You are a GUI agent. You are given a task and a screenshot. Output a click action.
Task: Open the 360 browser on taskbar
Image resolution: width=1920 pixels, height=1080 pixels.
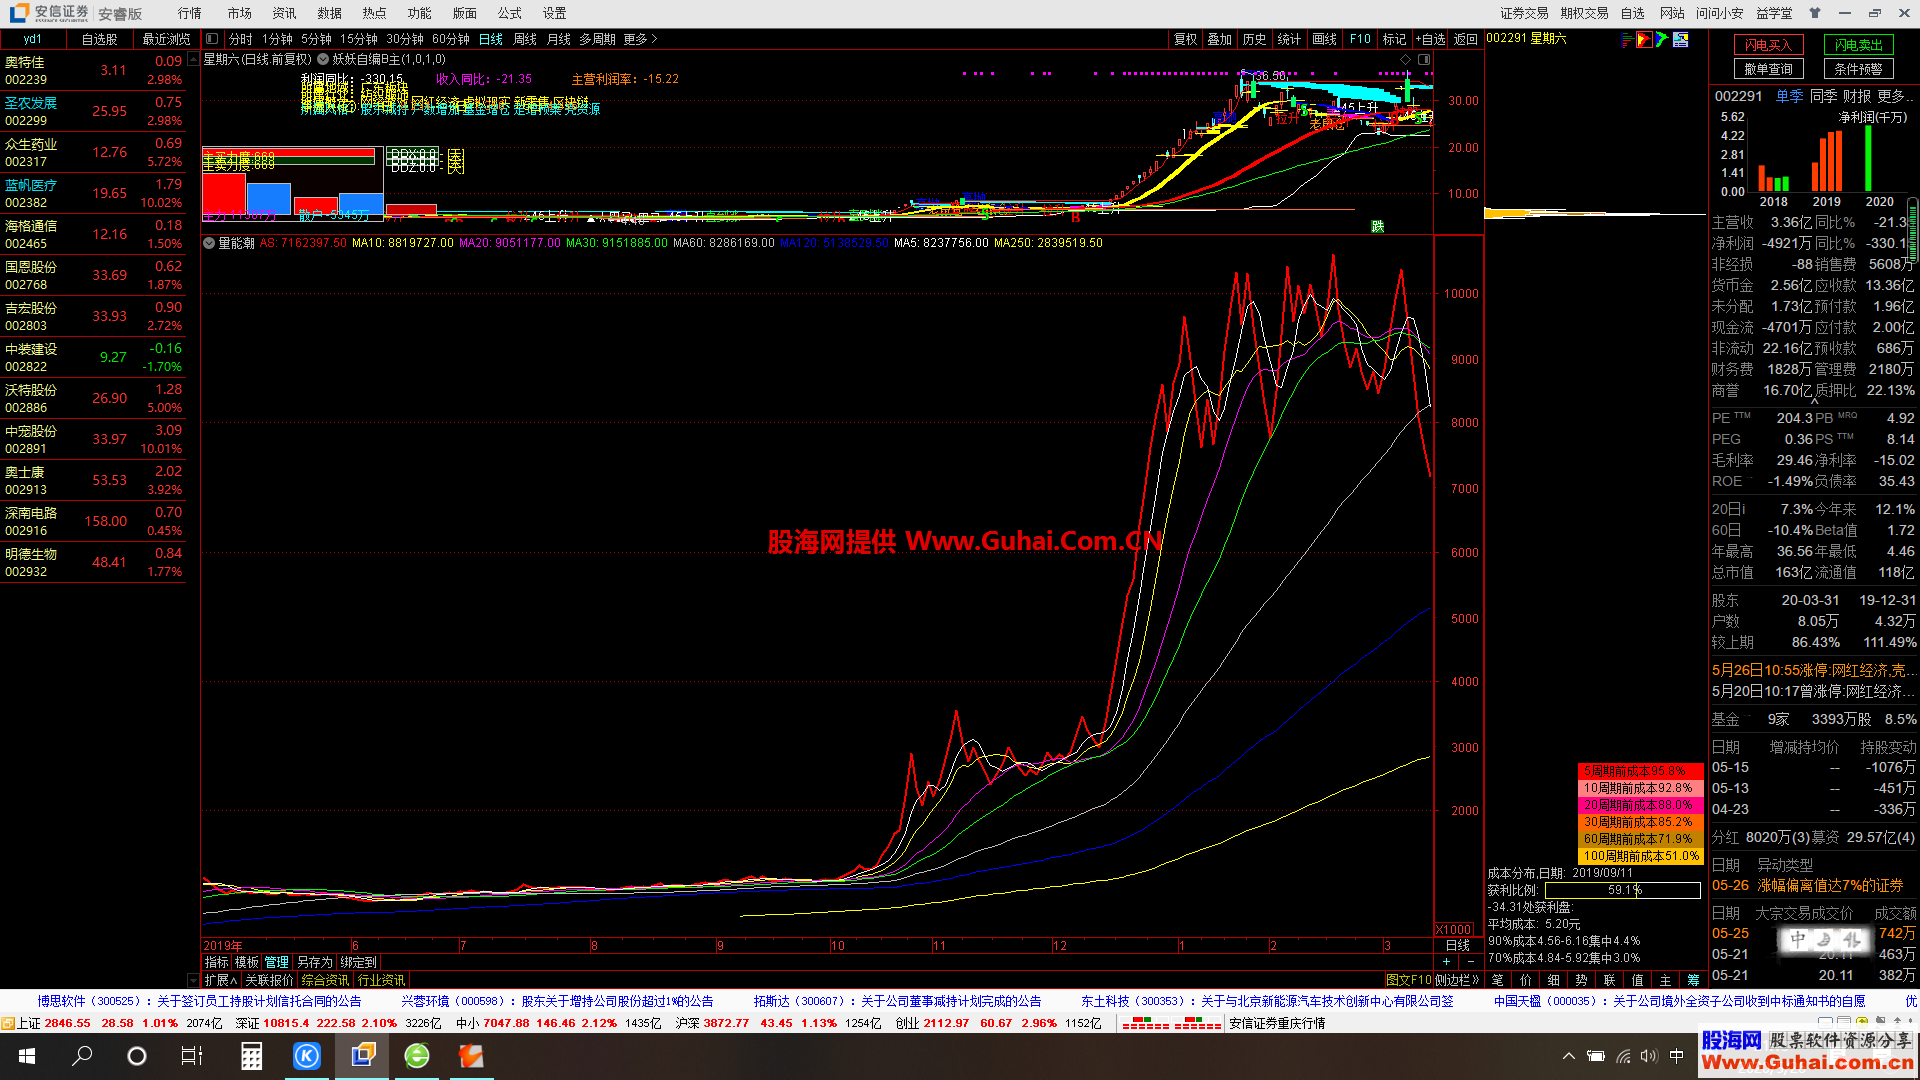(x=417, y=1056)
